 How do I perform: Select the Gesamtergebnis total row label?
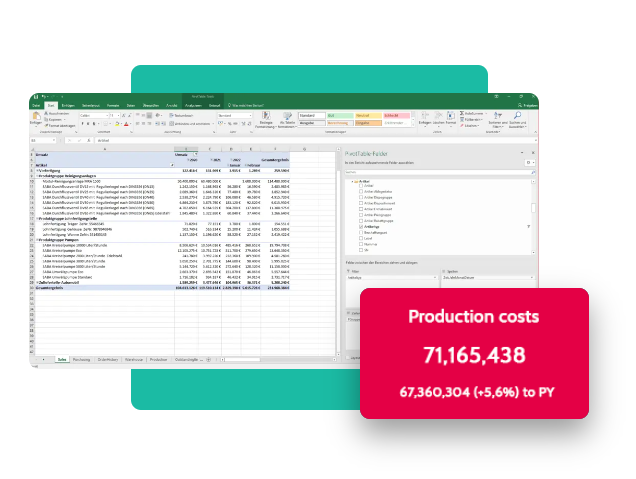coord(49,288)
